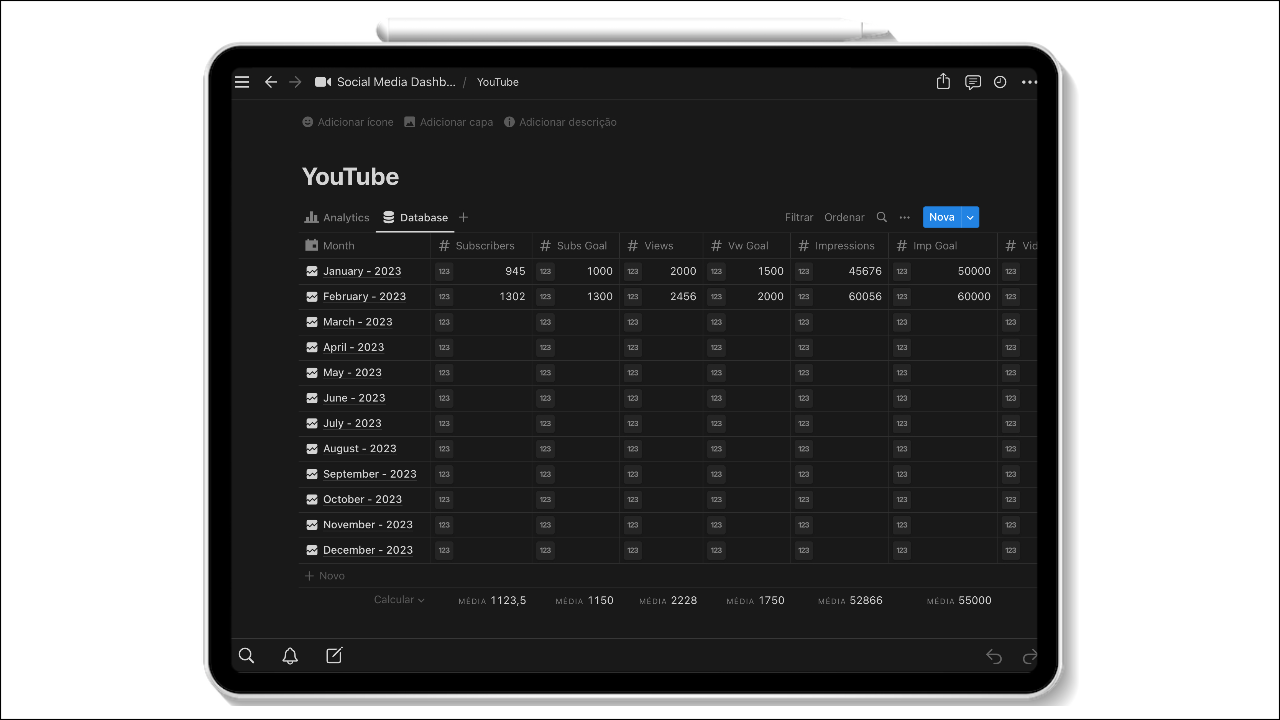Click the January - 2023 page icon

click(312, 271)
